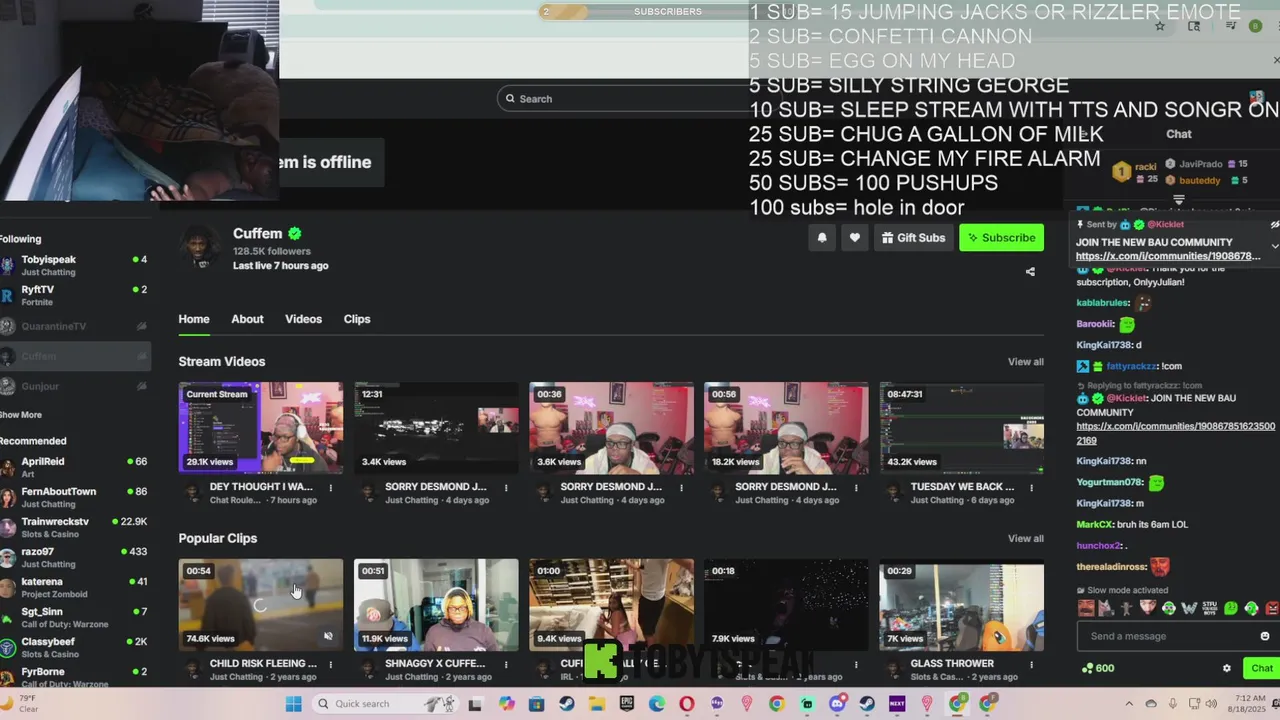Expand the gift leaderboard arrow below bauteddy
This screenshot has height=720, width=1280.
tap(1179, 200)
